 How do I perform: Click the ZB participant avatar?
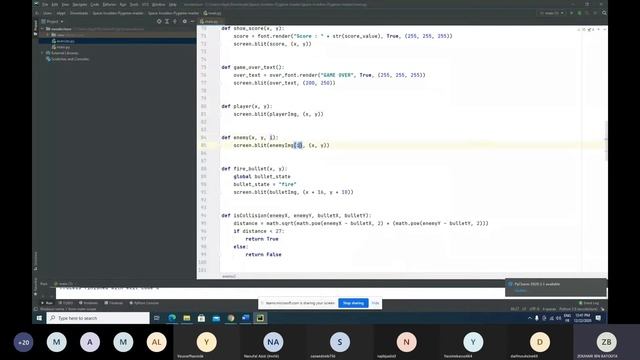click(607, 342)
